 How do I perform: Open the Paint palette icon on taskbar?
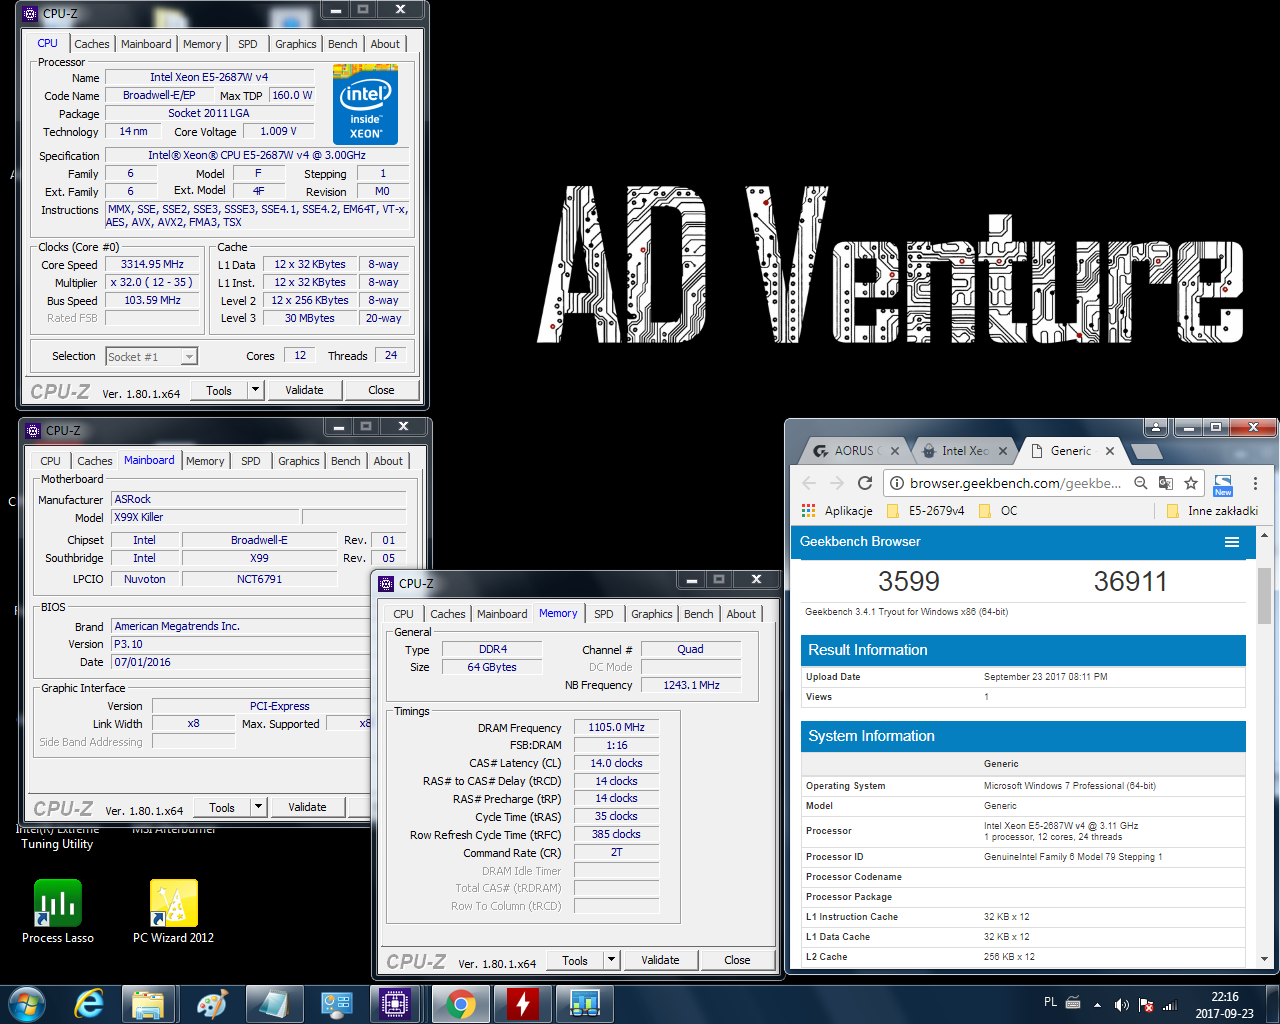211,1003
